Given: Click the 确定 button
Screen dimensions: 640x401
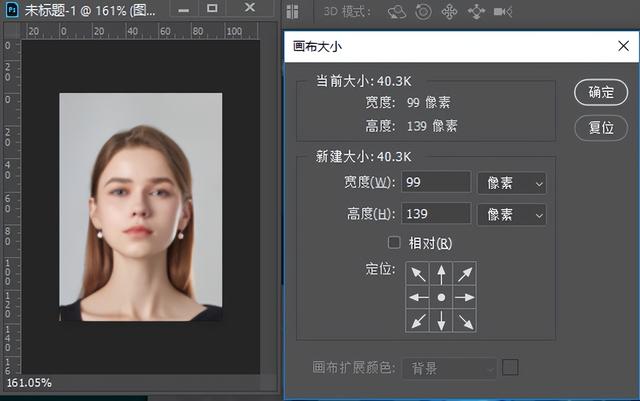Looking at the screenshot, I should [601, 92].
